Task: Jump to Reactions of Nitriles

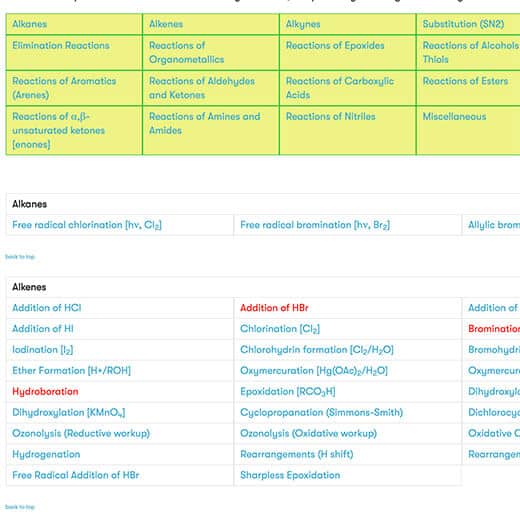Action: click(331, 116)
